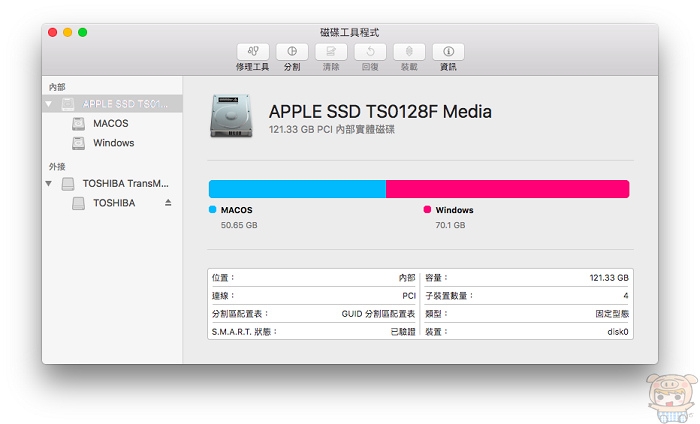Click the pink Windows legend swatch
The image size is (700, 424).
coord(427,210)
